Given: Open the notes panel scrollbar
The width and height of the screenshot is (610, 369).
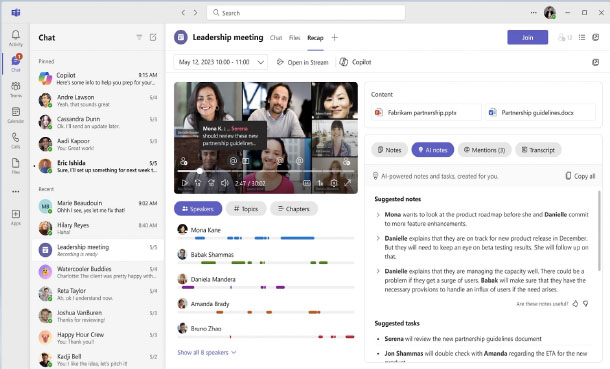Looking at the screenshot, I should tap(599, 231).
